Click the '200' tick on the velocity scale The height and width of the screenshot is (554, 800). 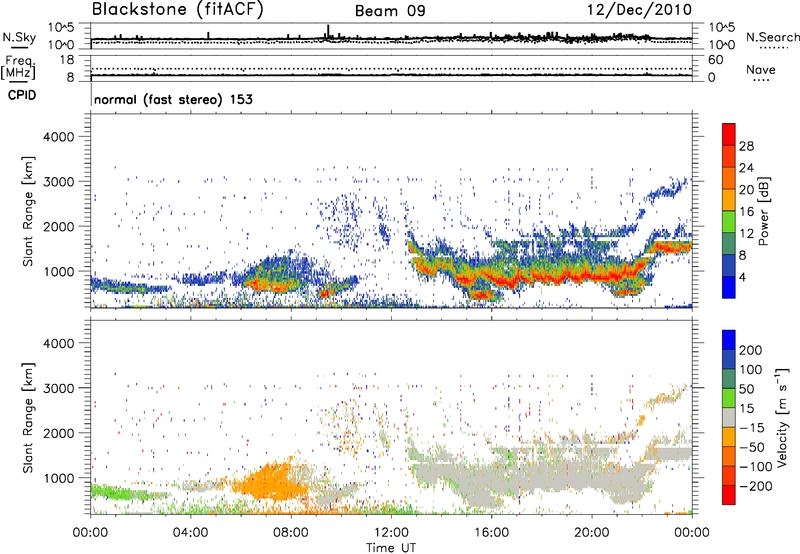coord(750,350)
